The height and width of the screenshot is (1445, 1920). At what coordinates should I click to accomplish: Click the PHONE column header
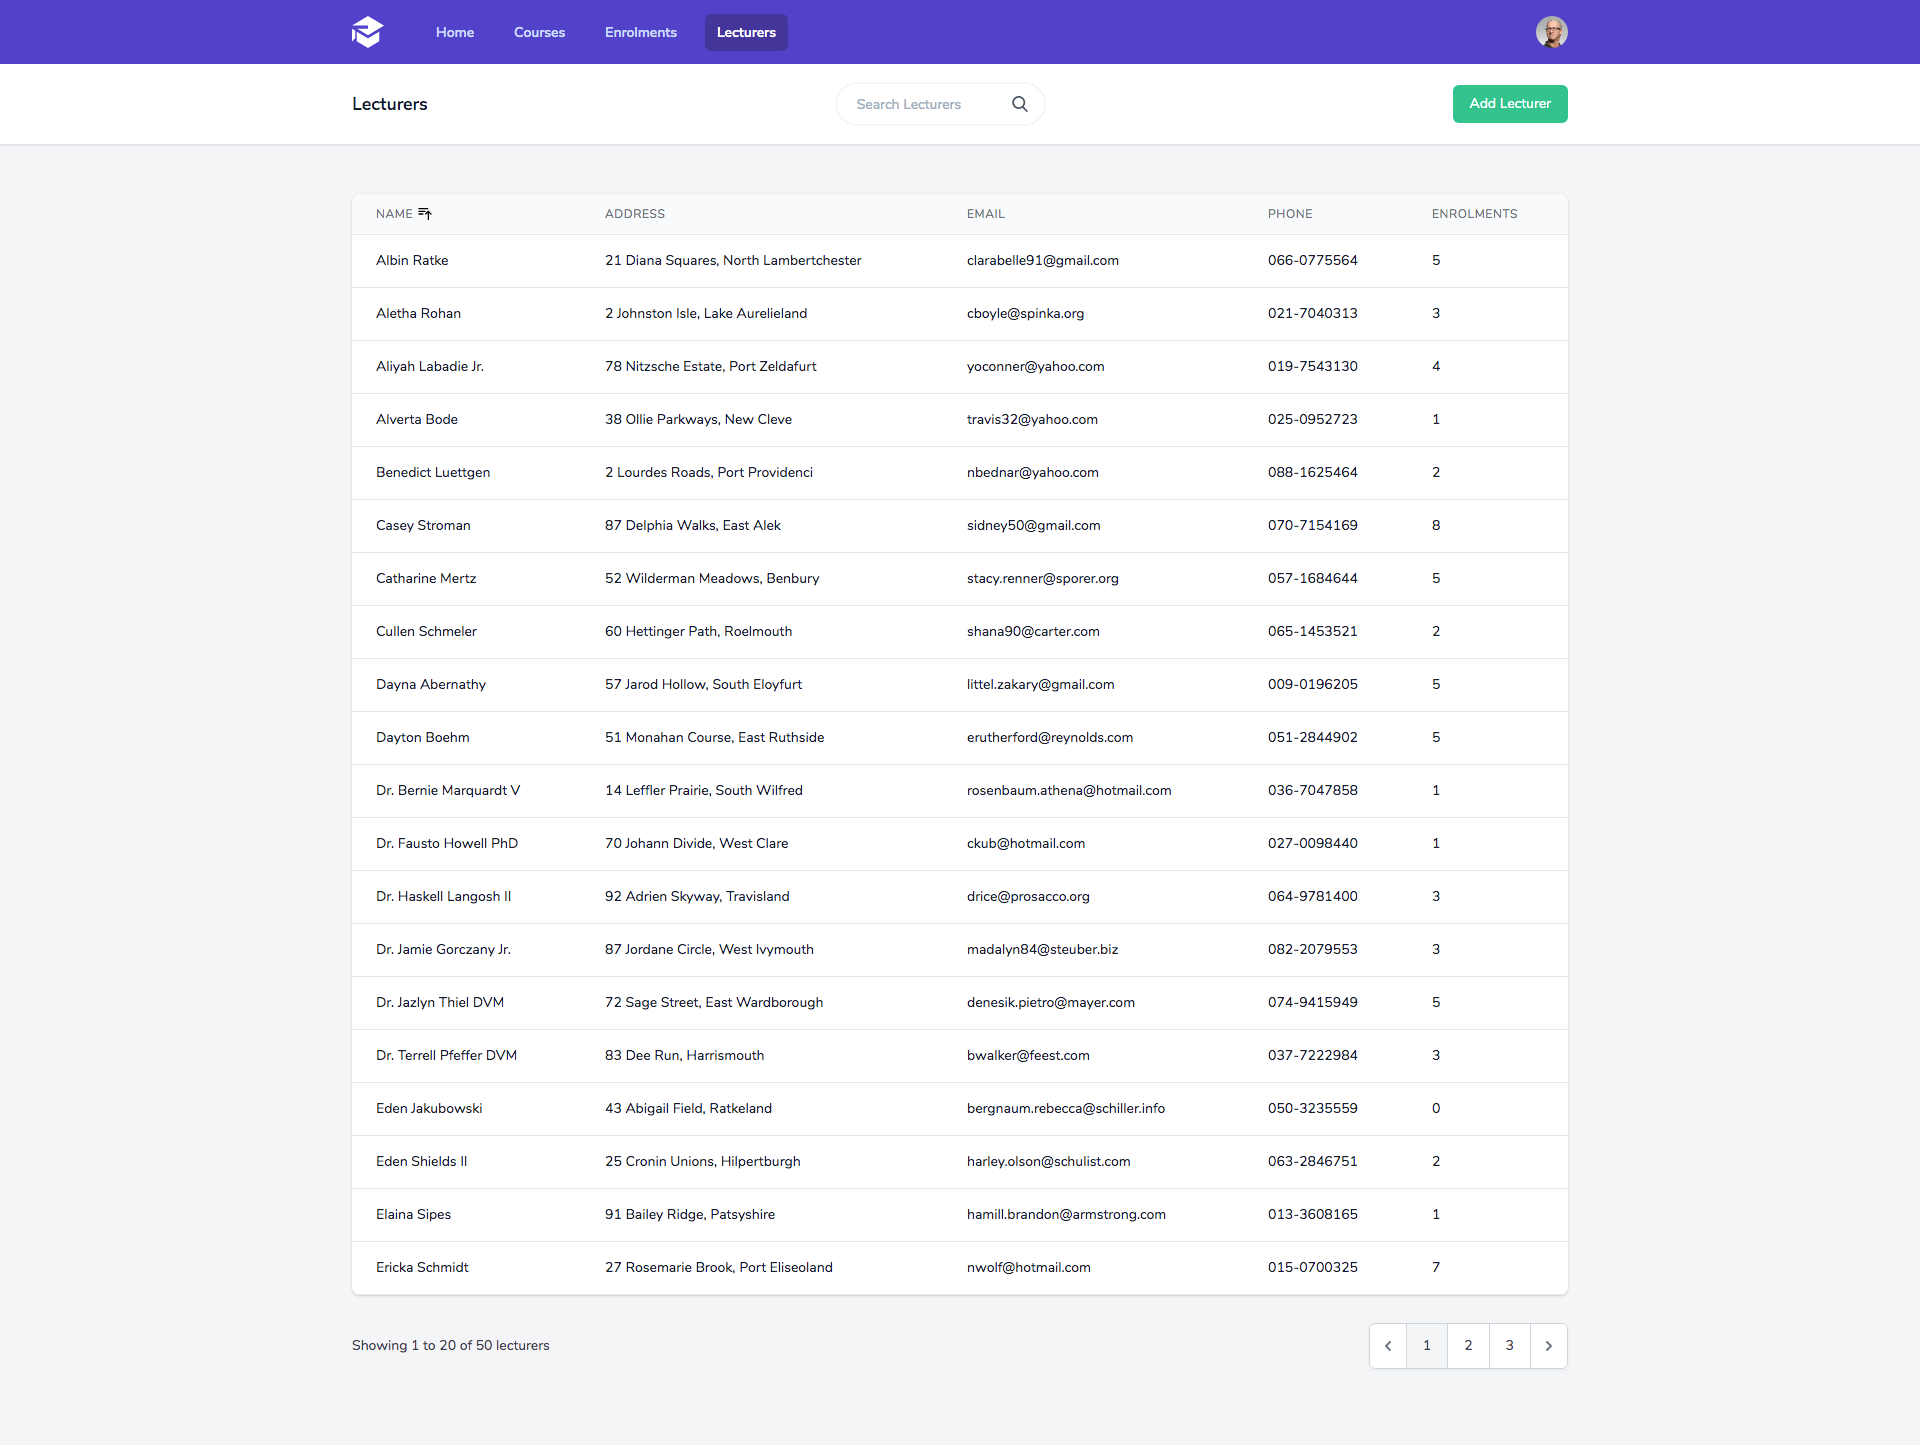pos(1290,214)
